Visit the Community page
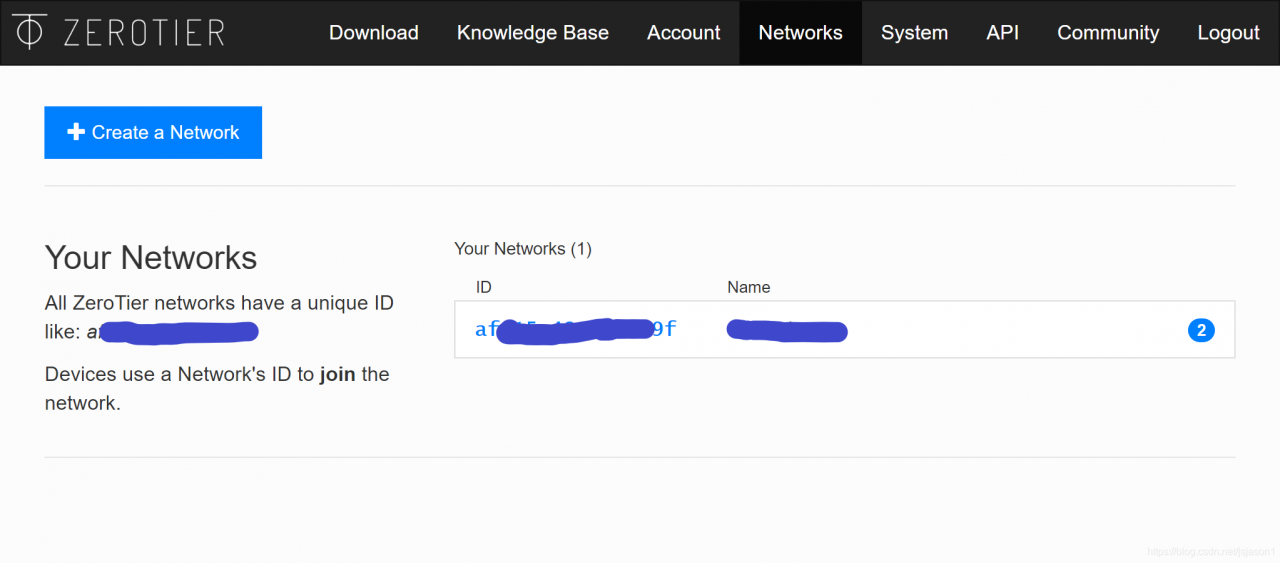Viewport: 1280px width, 563px height. pyautogui.click(x=1108, y=33)
